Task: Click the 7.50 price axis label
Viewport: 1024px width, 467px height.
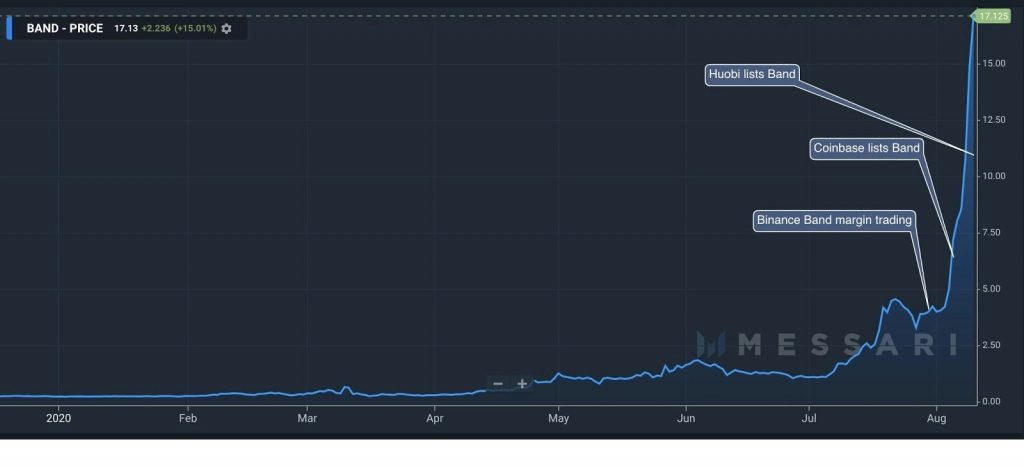Action: pyautogui.click(x=993, y=233)
